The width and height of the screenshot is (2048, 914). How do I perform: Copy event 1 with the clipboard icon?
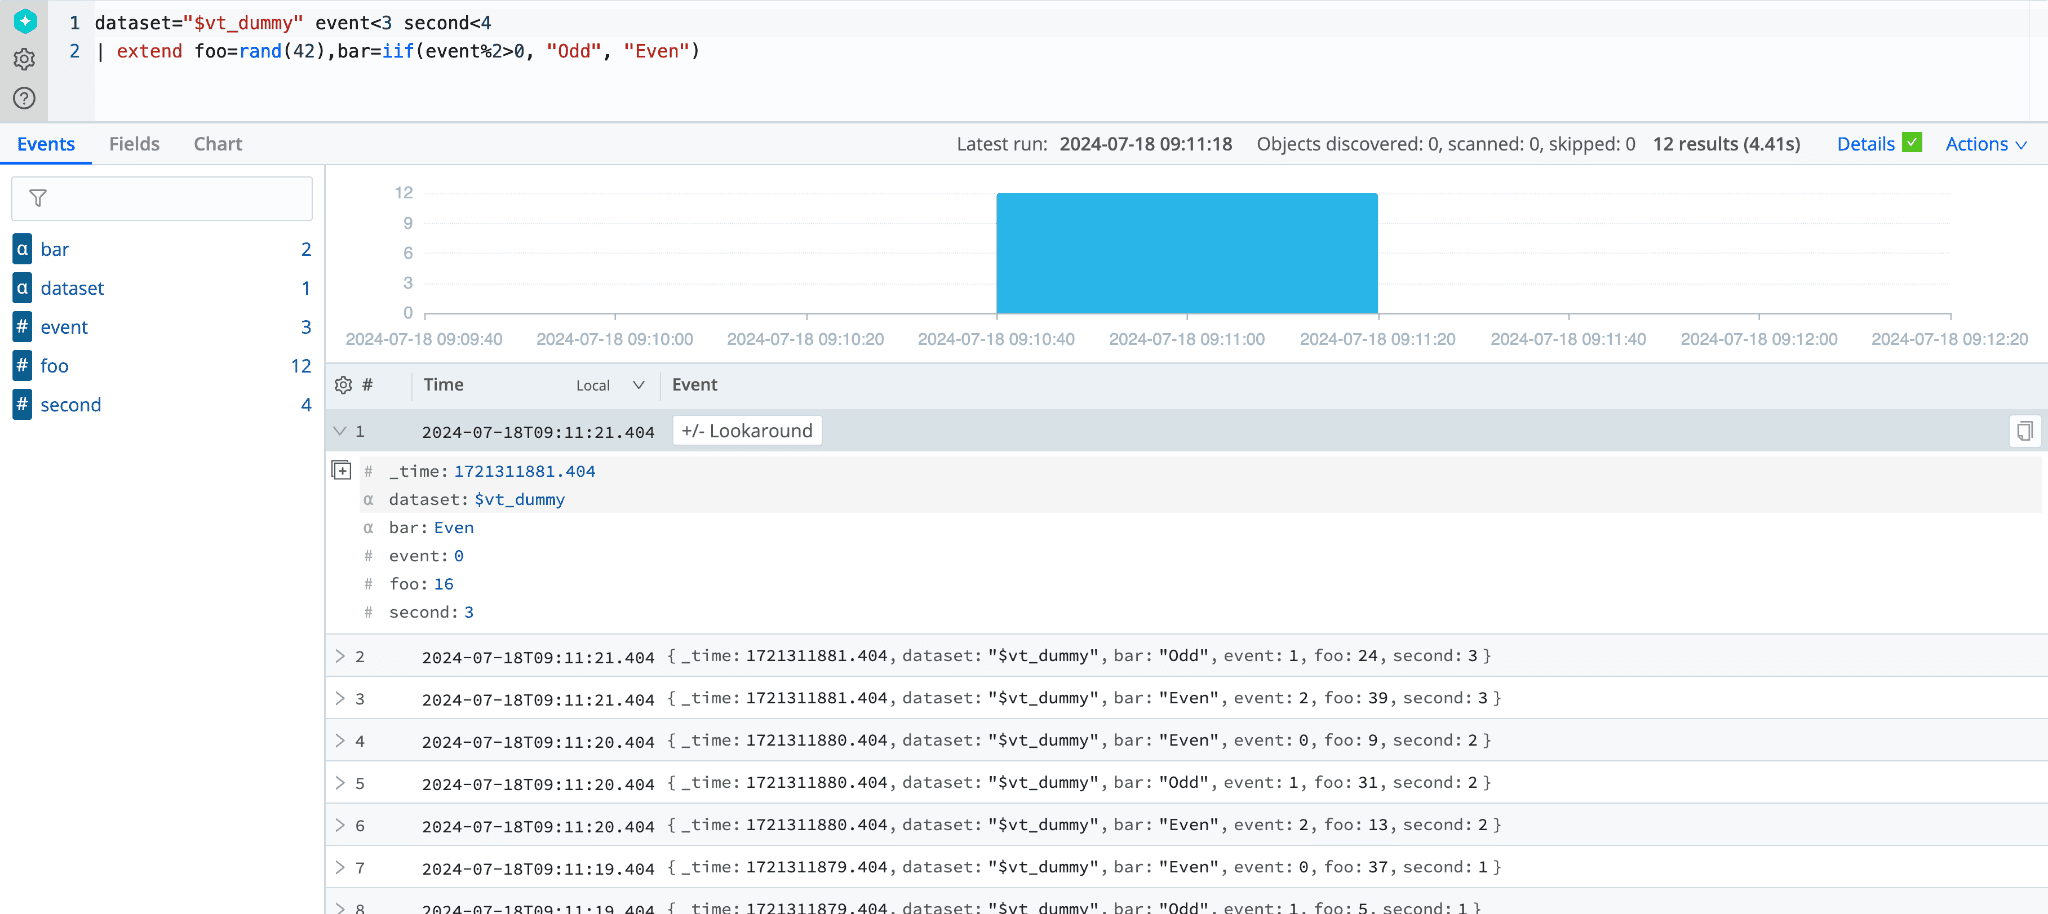pos(2024,431)
